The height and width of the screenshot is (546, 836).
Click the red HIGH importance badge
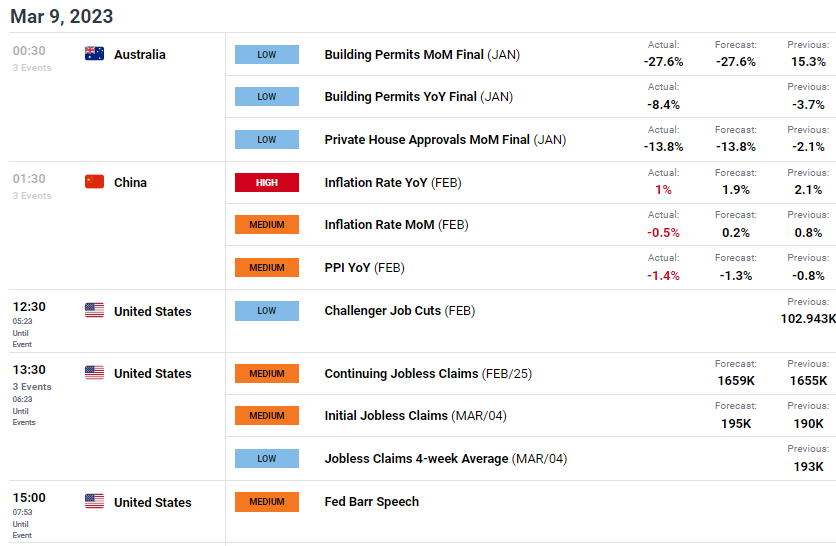click(x=267, y=183)
